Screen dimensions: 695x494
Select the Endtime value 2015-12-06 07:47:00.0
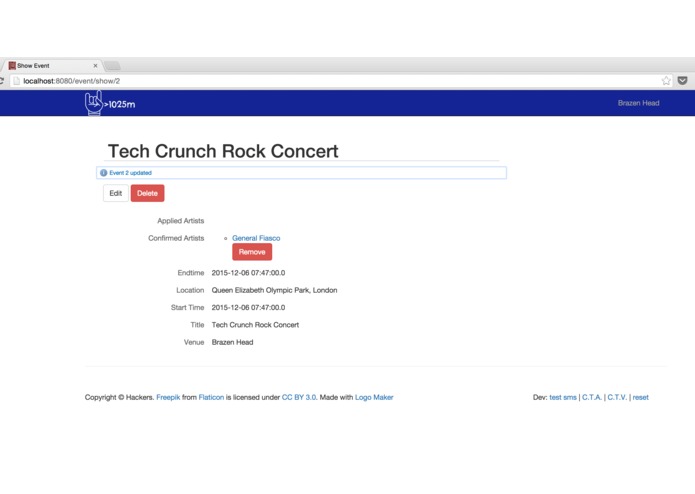coord(248,272)
